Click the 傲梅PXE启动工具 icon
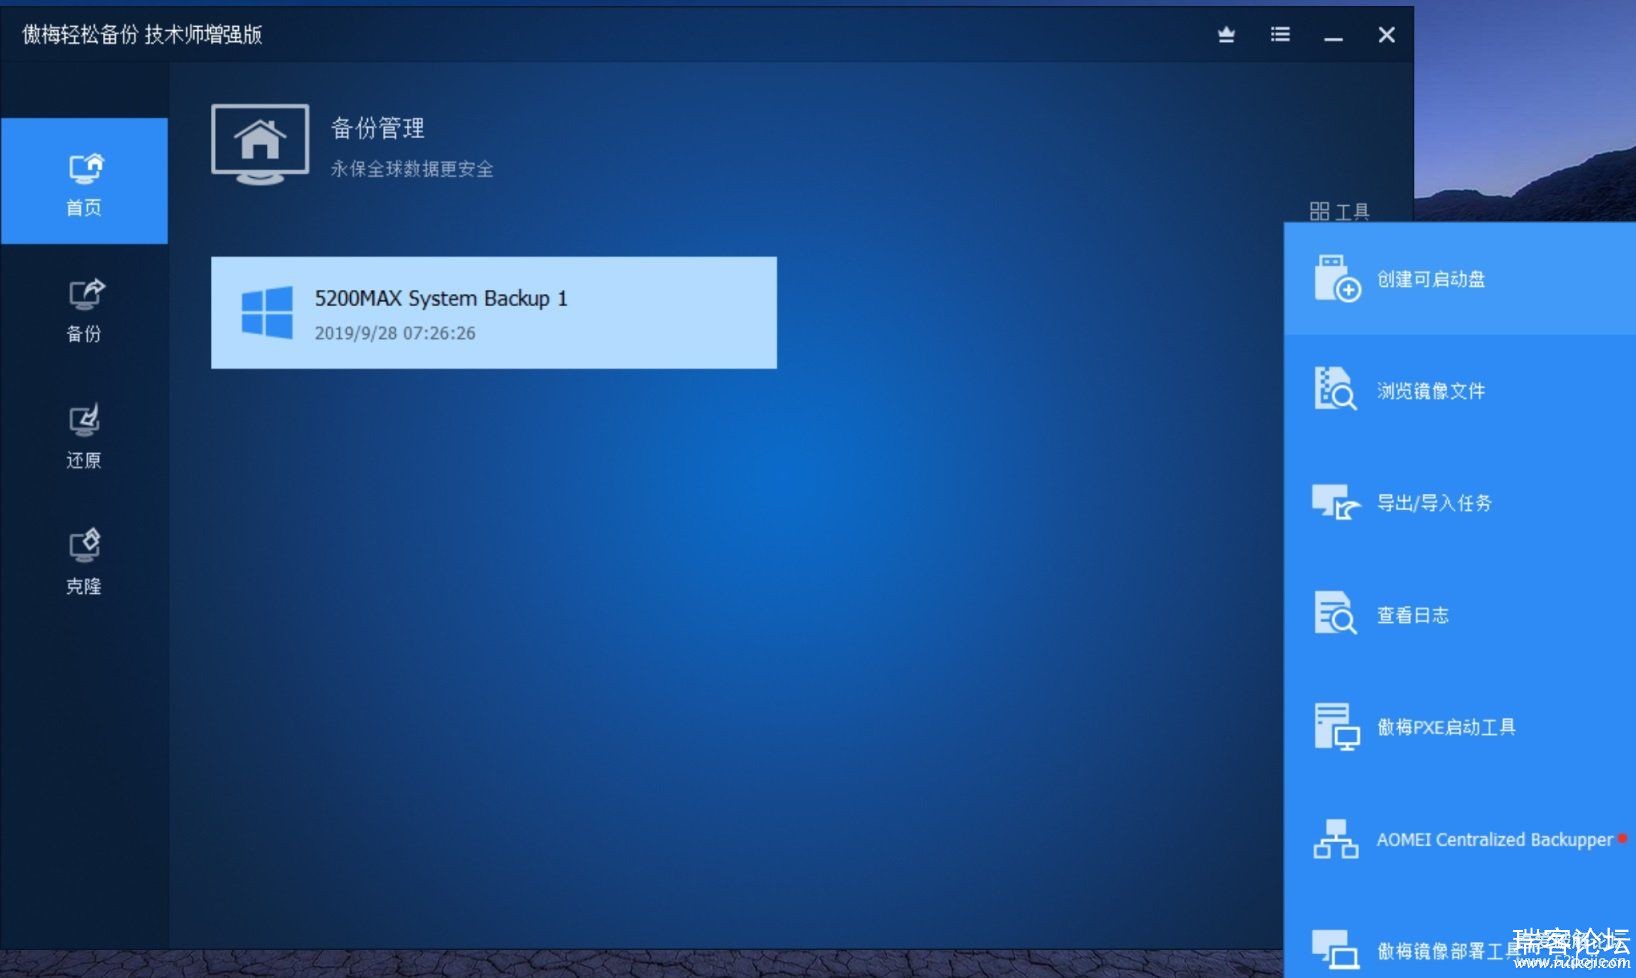This screenshot has height=978, width=1636. pos(1337,727)
